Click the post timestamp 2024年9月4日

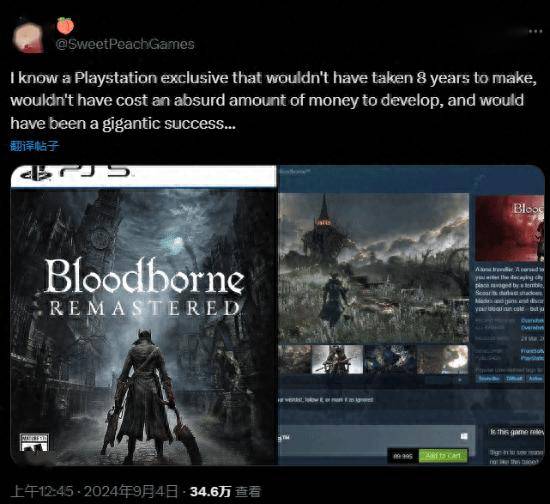(130, 491)
